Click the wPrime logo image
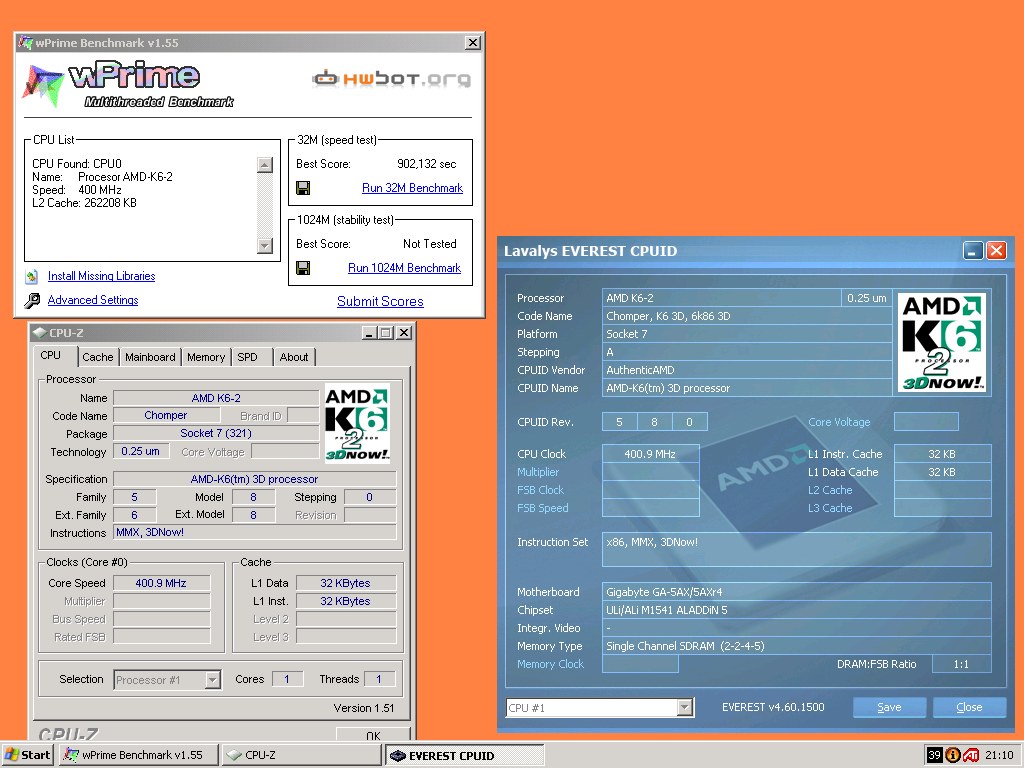 point(128,85)
